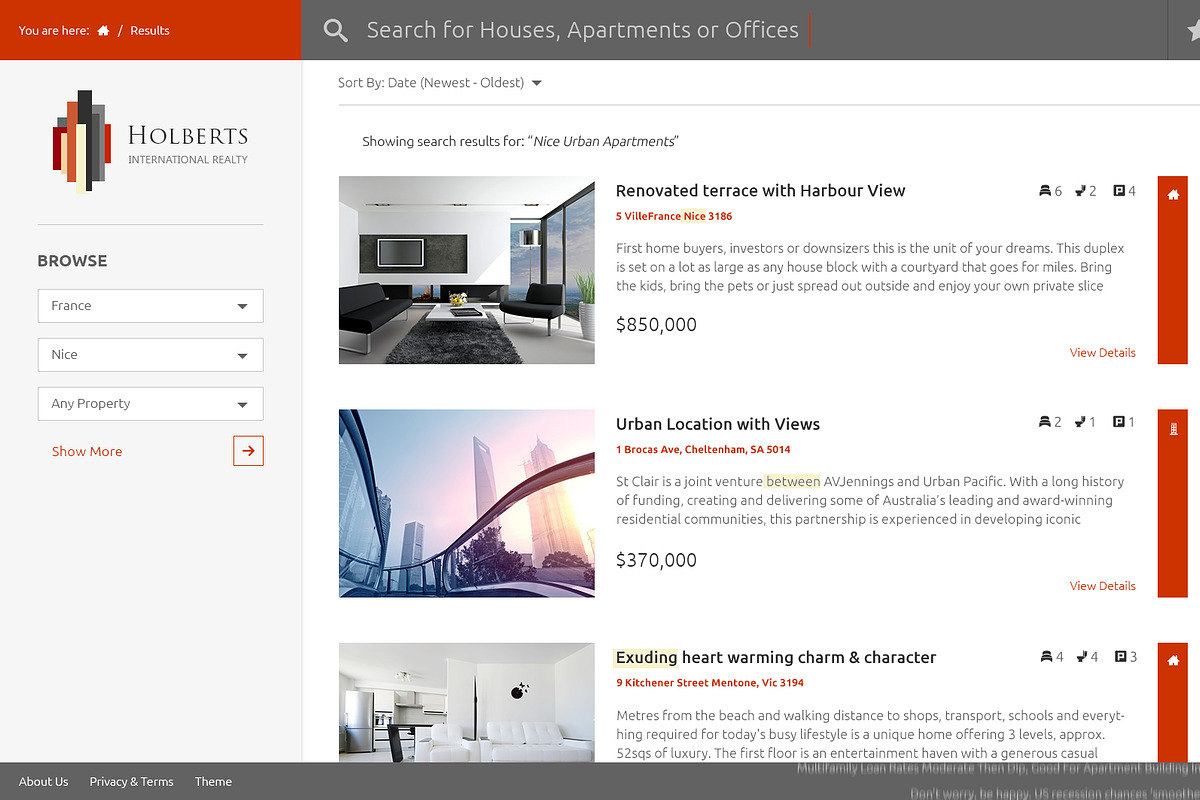Open the Exuding charm white interior thumbnail
This screenshot has height=800, width=1200.
(x=467, y=702)
